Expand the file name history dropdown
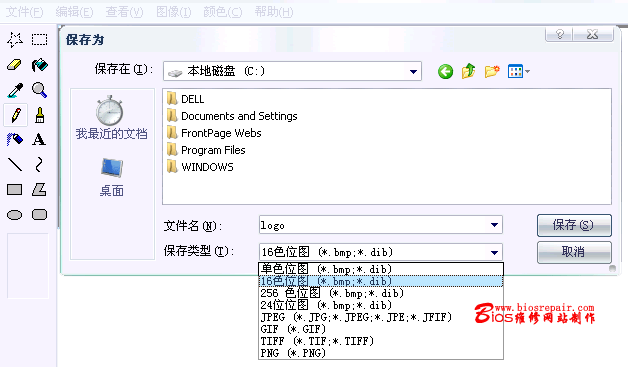The height and width of the screenshot is (367, 628). (x=494, y=225)
